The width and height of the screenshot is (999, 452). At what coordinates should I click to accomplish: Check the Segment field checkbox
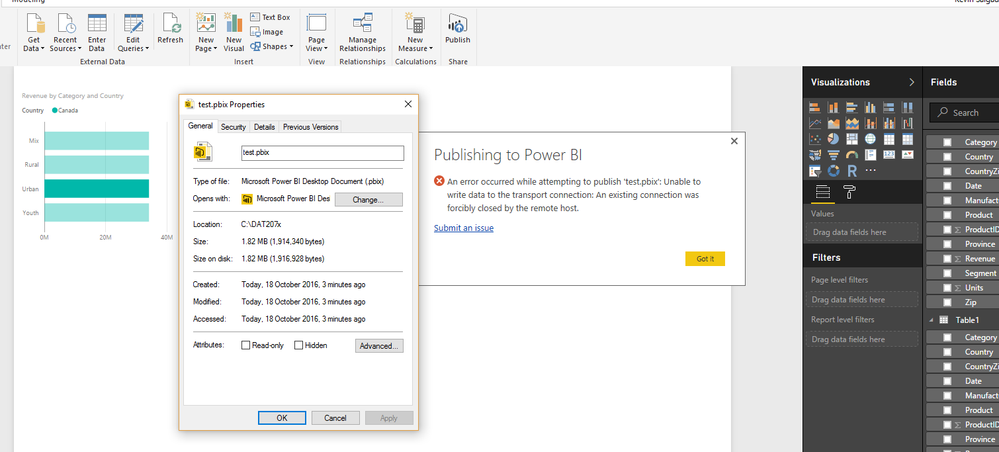pyautogui.click(x=947, y=273)
